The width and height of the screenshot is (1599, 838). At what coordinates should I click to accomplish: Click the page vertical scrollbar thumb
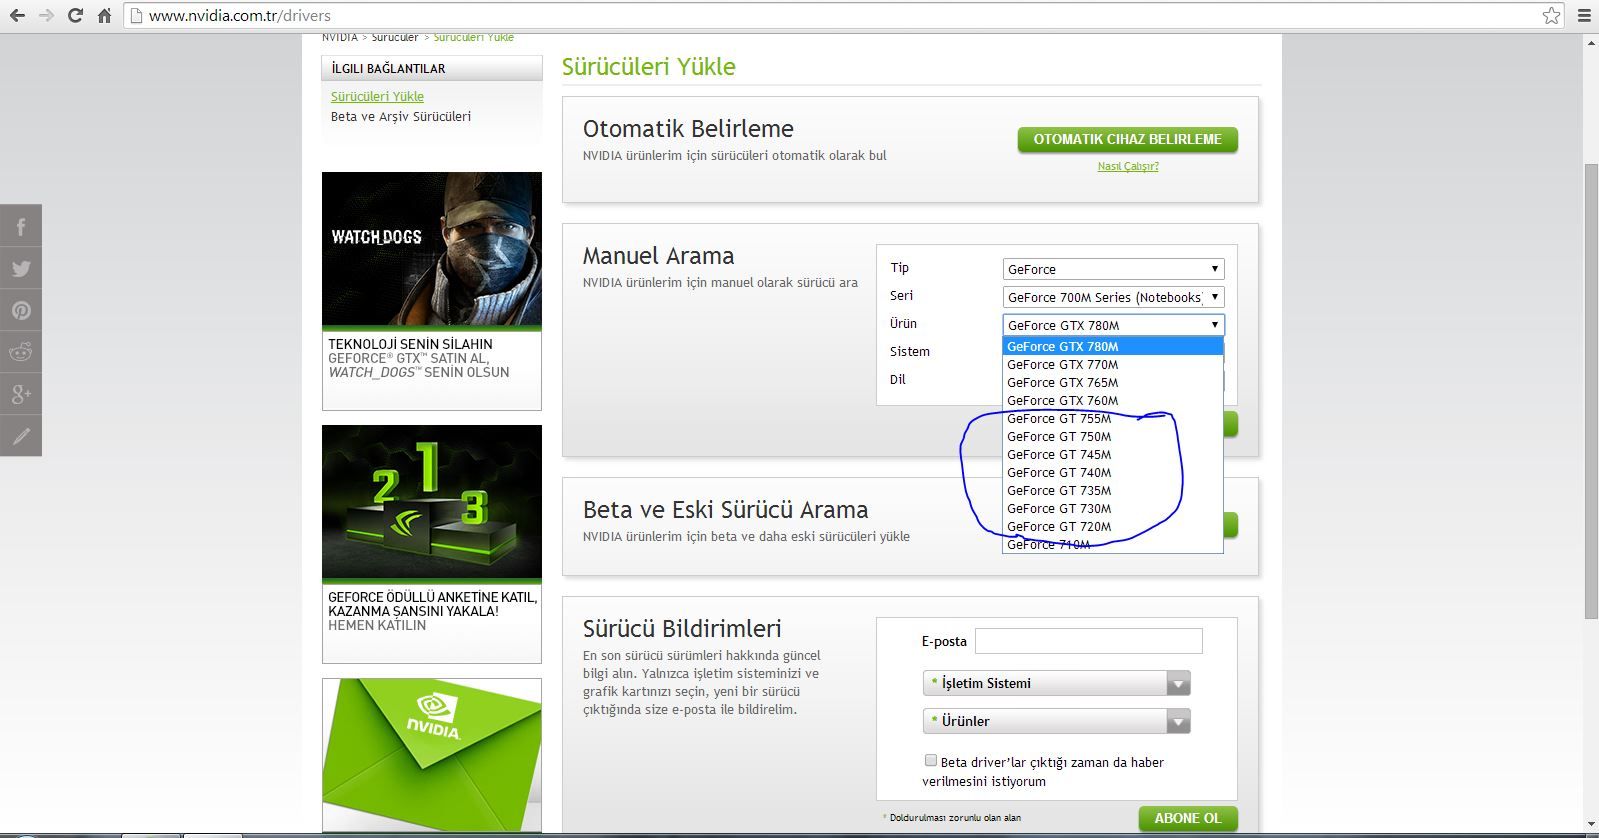tap(1591, 390)
